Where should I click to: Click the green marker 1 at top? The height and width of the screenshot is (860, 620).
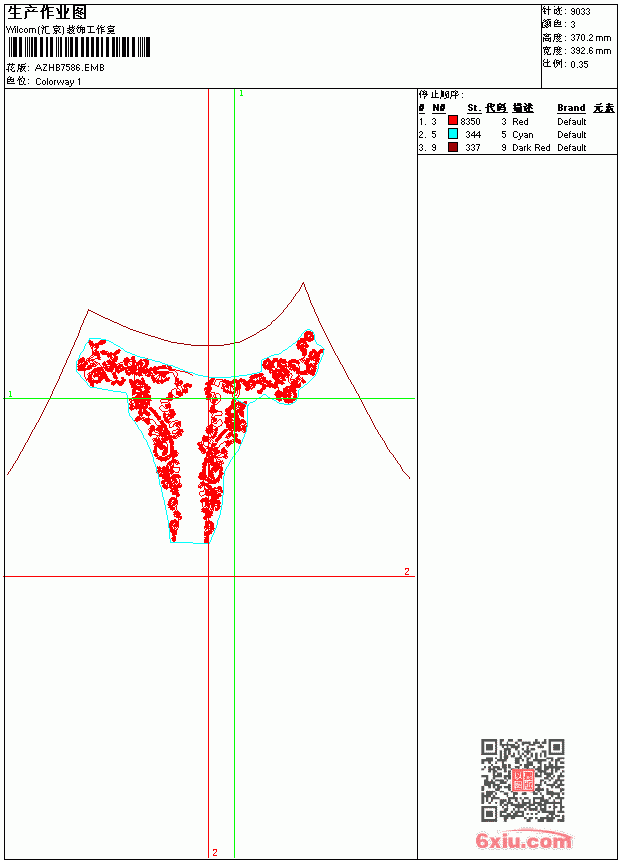(241, 94)
